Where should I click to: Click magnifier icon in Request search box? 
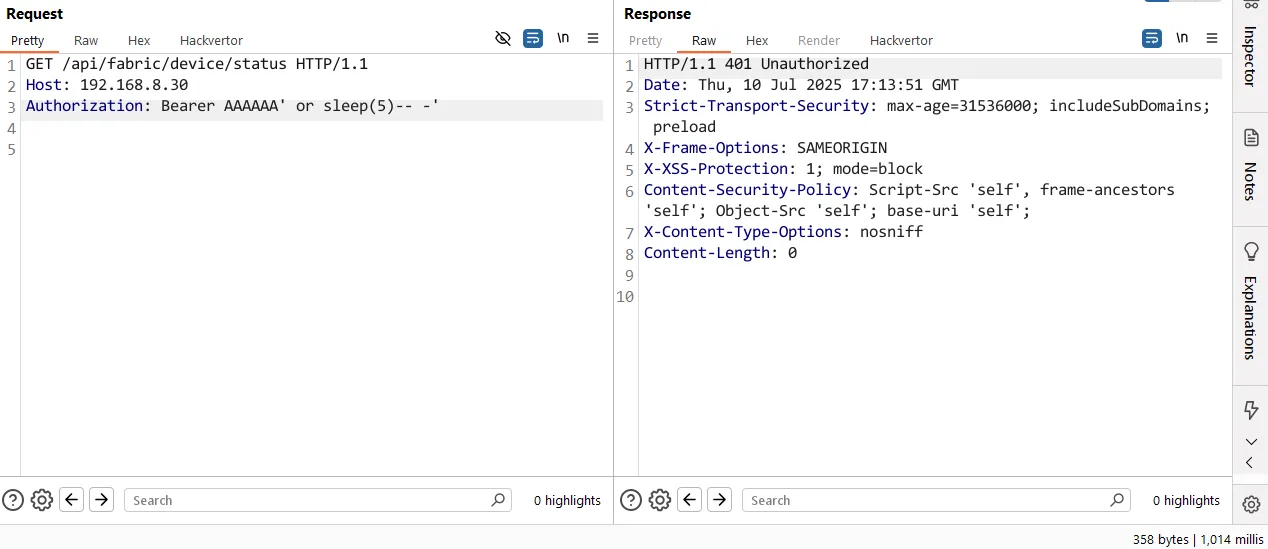pos(498,500)
